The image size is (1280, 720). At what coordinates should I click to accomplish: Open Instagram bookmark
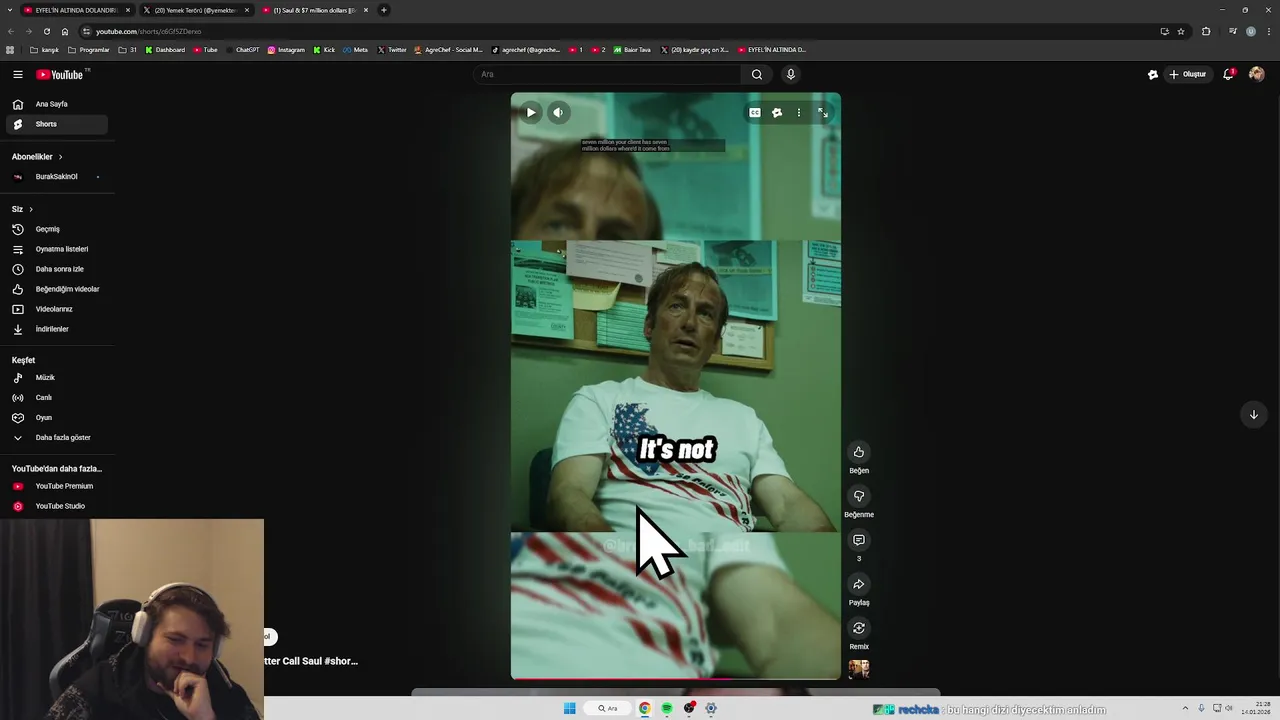[x=286, y=50]
